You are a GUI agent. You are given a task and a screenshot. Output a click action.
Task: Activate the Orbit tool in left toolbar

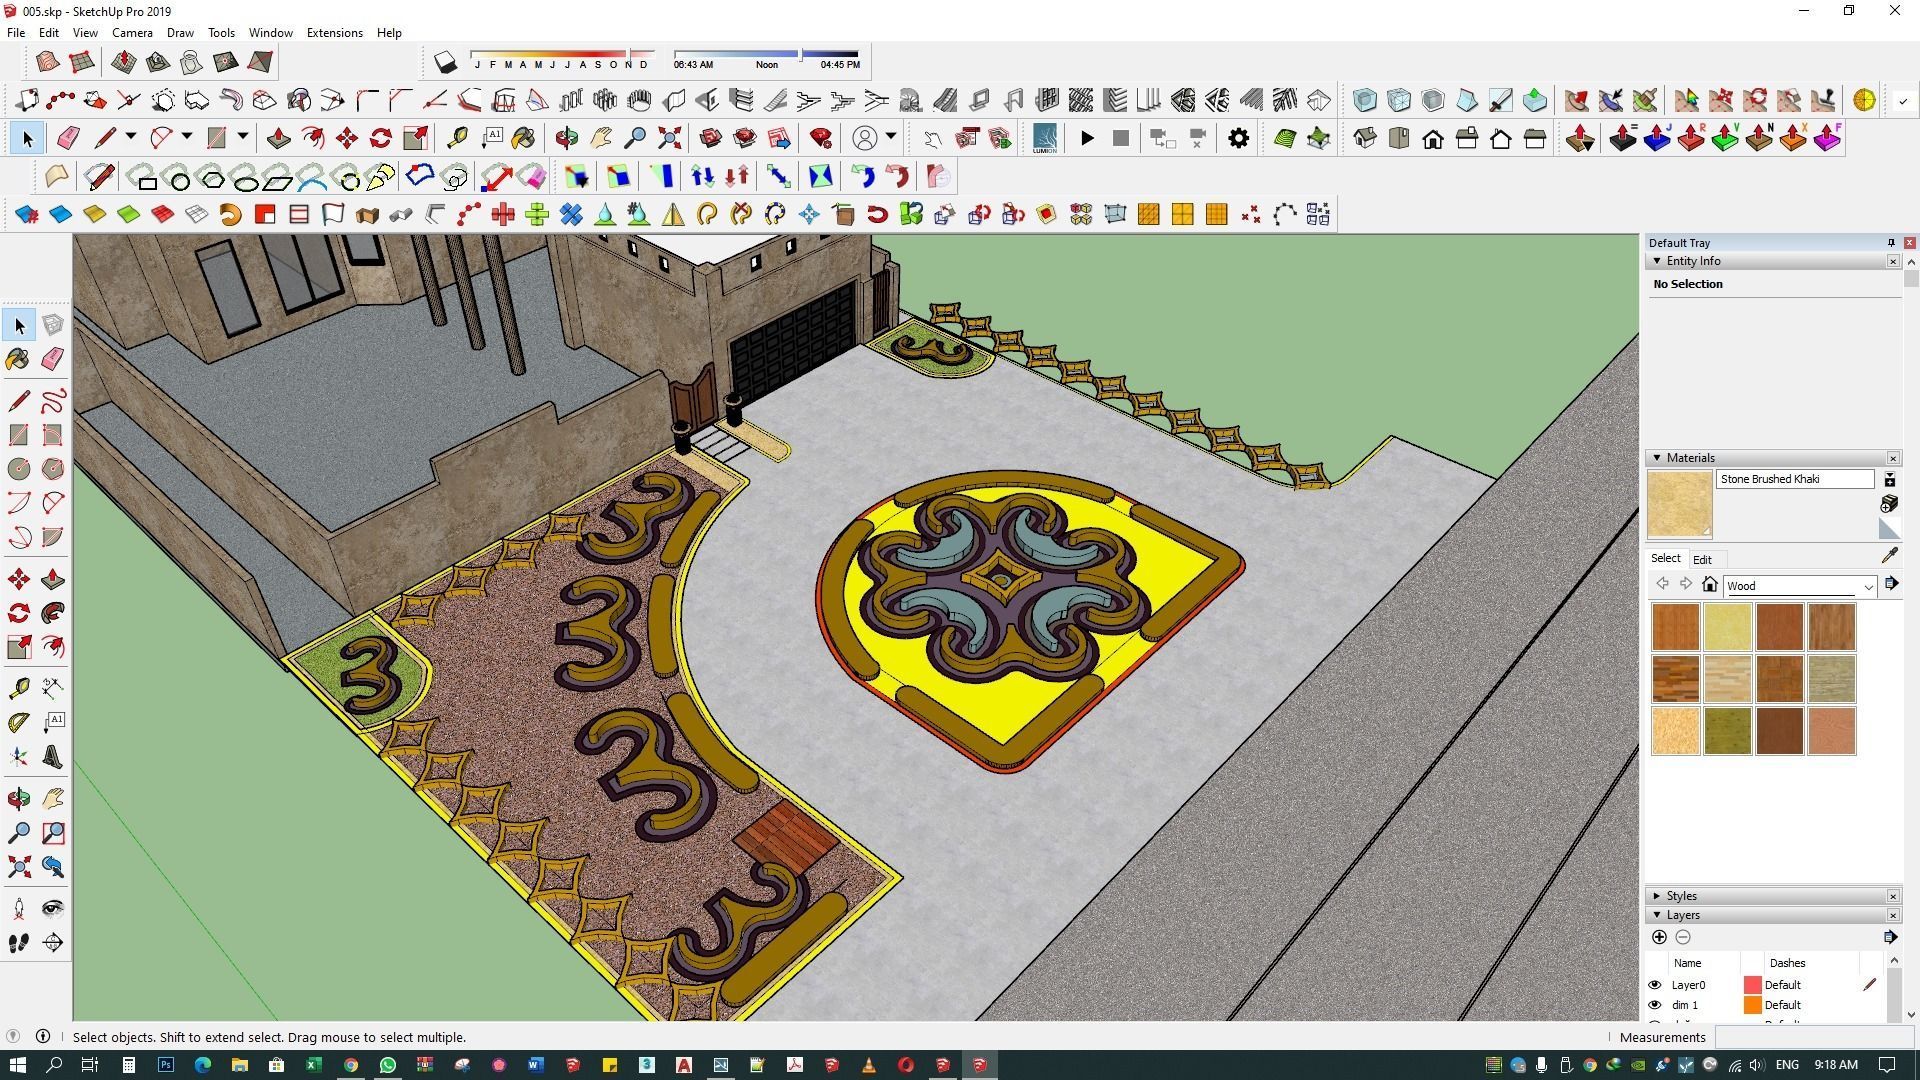(x=19, y=798)
